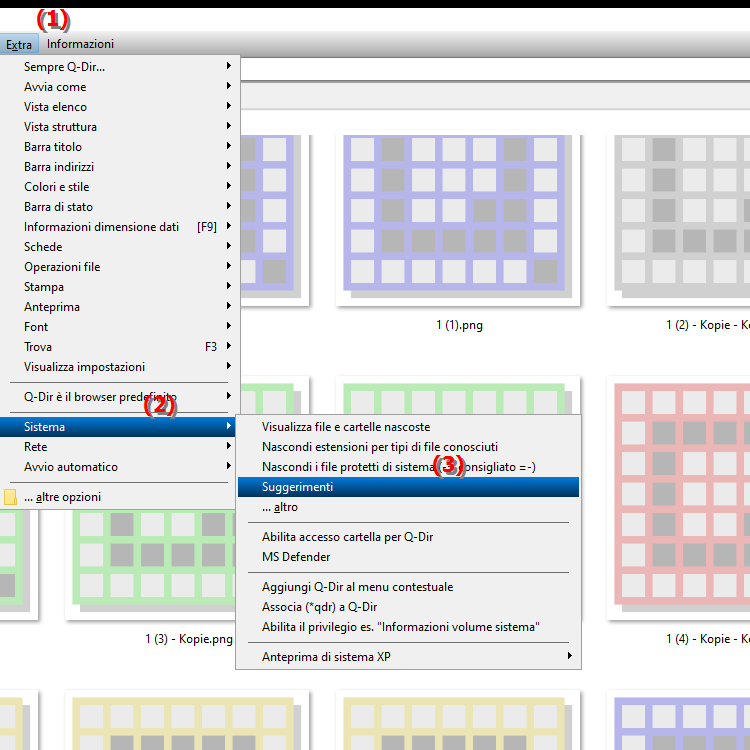Click the 1 (2) - Kopie file name
This screenshot has width=750, height=750.
(707, 325)
